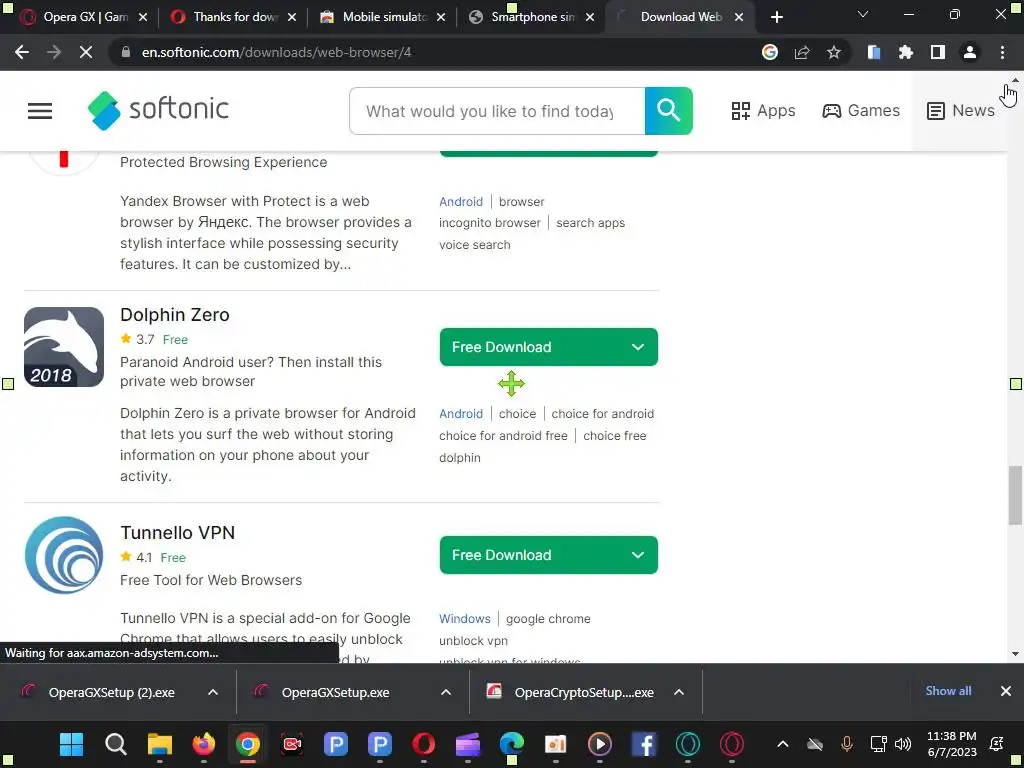The height and width of the screenshot is (768, 1024).
Task: Launch Firefox from the taskbar
Action: (204, 744)
